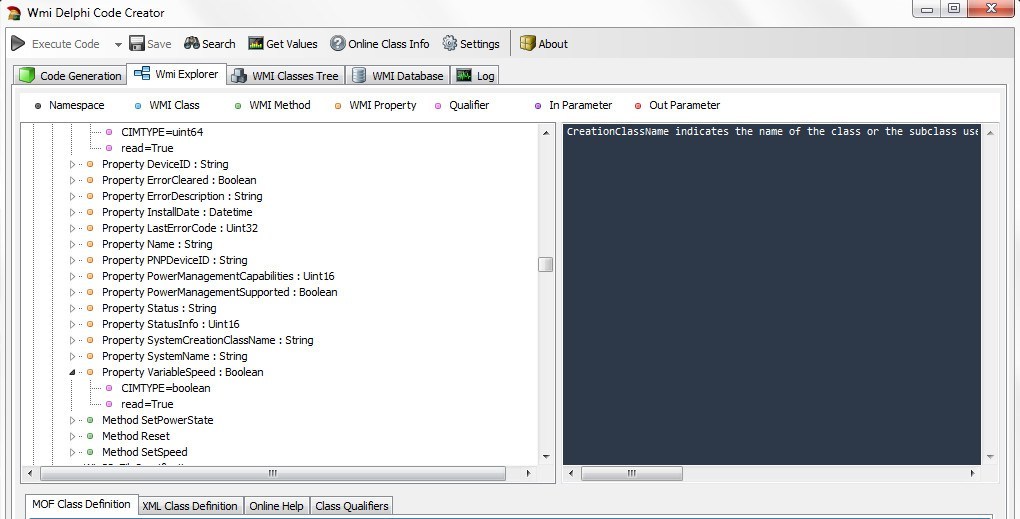Switch to the WMI Classes Tree tab
This screenshot has height=519, width=1020.
pyautogui.click(x=286, y=75)
